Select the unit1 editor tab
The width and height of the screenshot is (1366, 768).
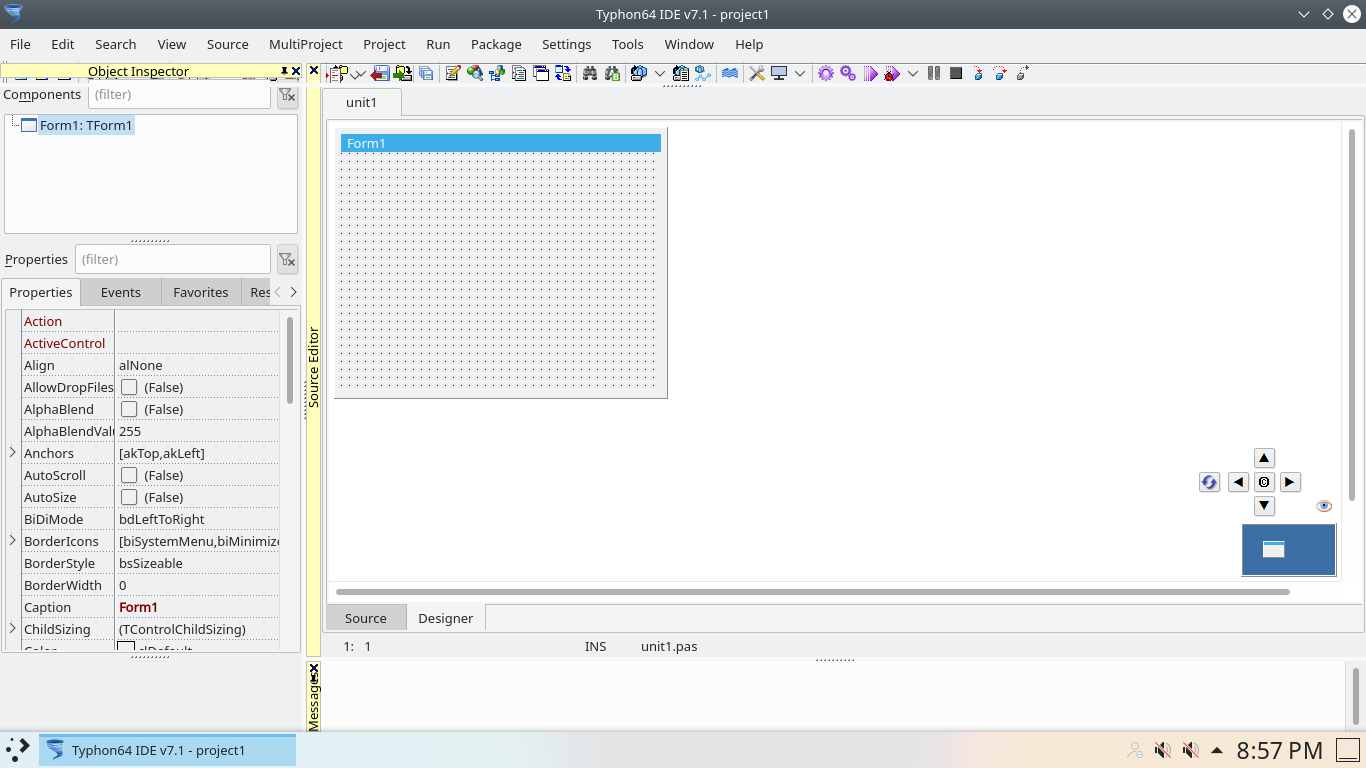[362, 102]
